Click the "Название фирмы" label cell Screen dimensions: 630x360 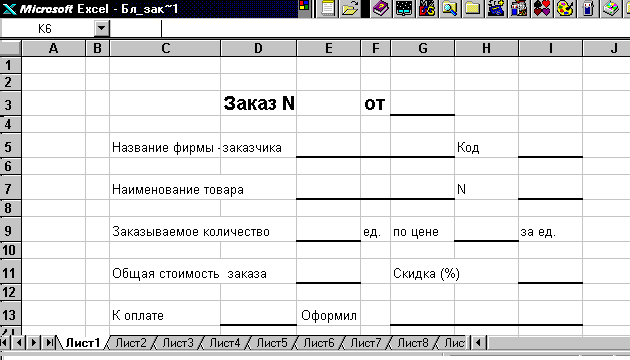(165, 145)
